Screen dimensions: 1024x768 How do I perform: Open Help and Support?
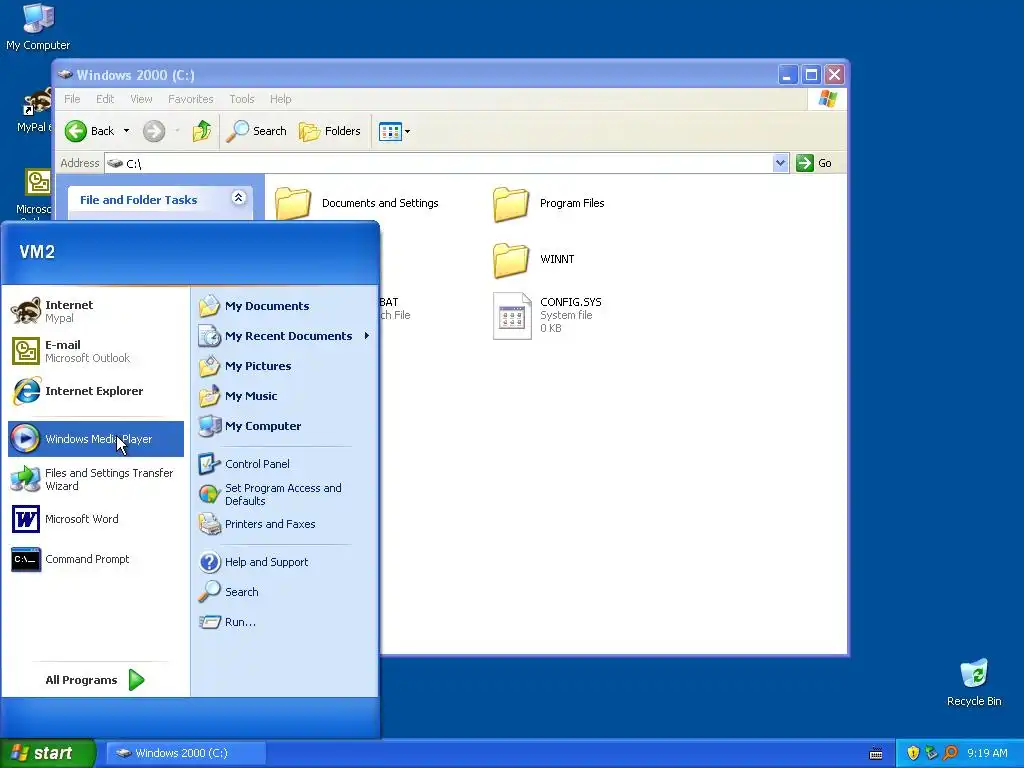285,562
